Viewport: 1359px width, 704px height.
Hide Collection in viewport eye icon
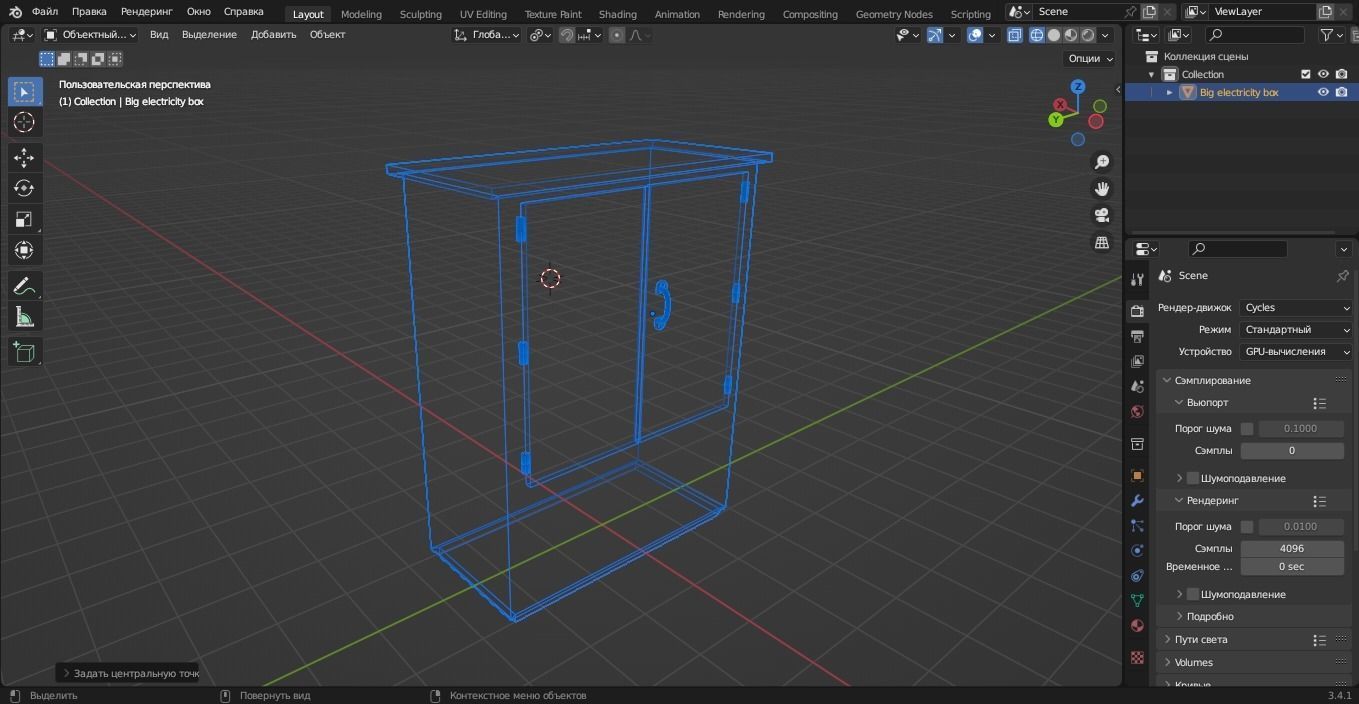1323,74
